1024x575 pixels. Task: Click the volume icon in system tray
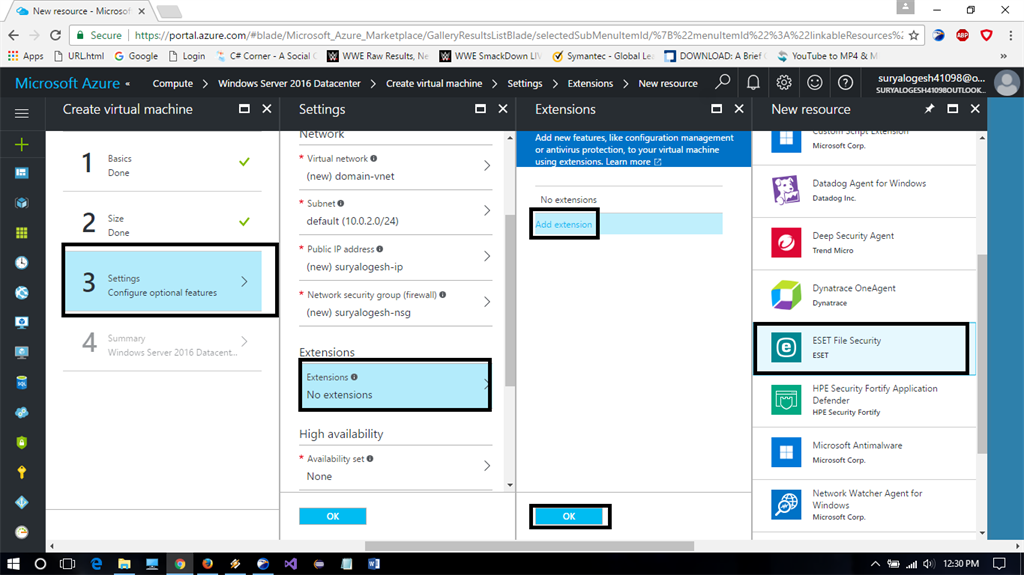click(929, 564)
